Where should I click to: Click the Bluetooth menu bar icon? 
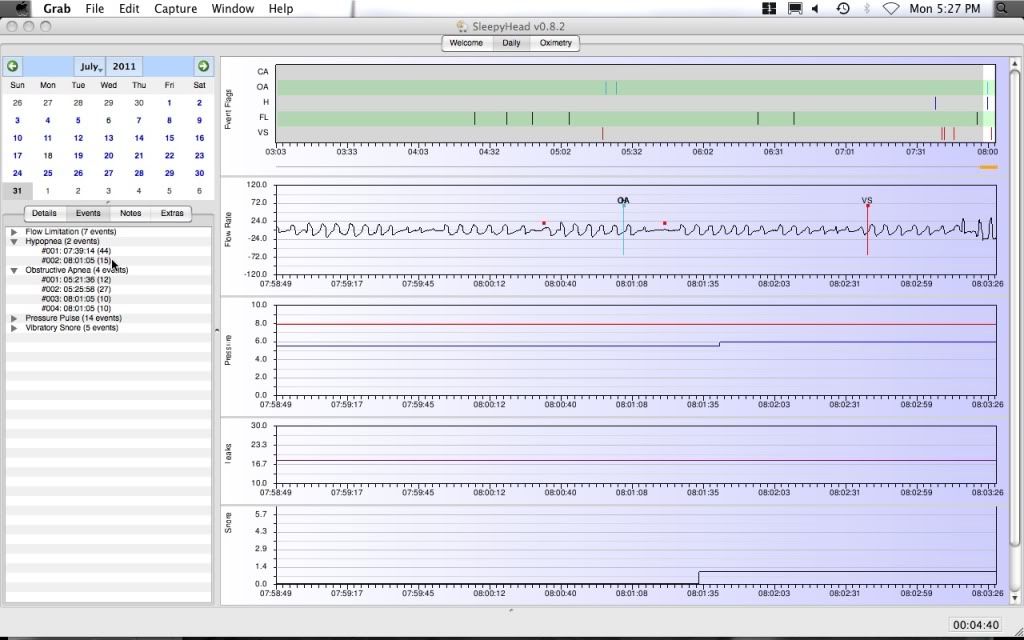867,8
